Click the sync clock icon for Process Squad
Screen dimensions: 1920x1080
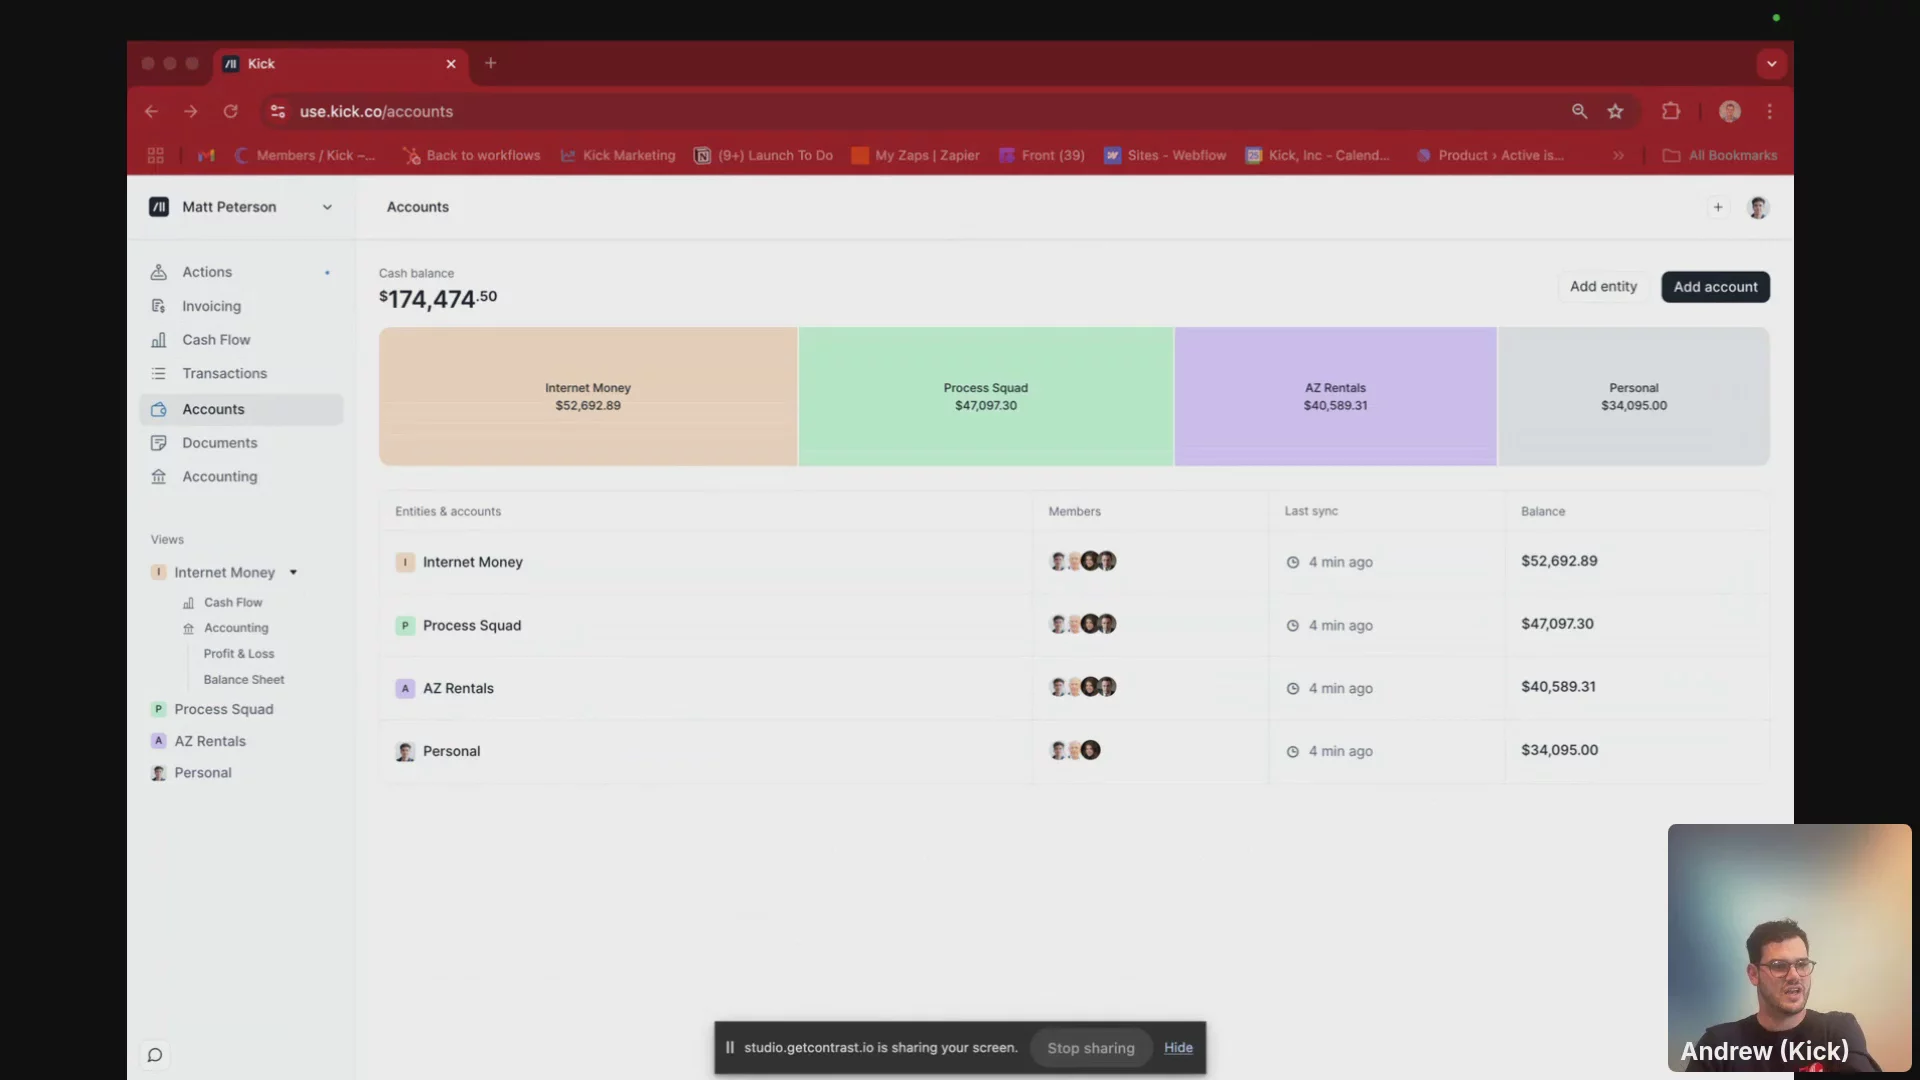click(1292, 626)
